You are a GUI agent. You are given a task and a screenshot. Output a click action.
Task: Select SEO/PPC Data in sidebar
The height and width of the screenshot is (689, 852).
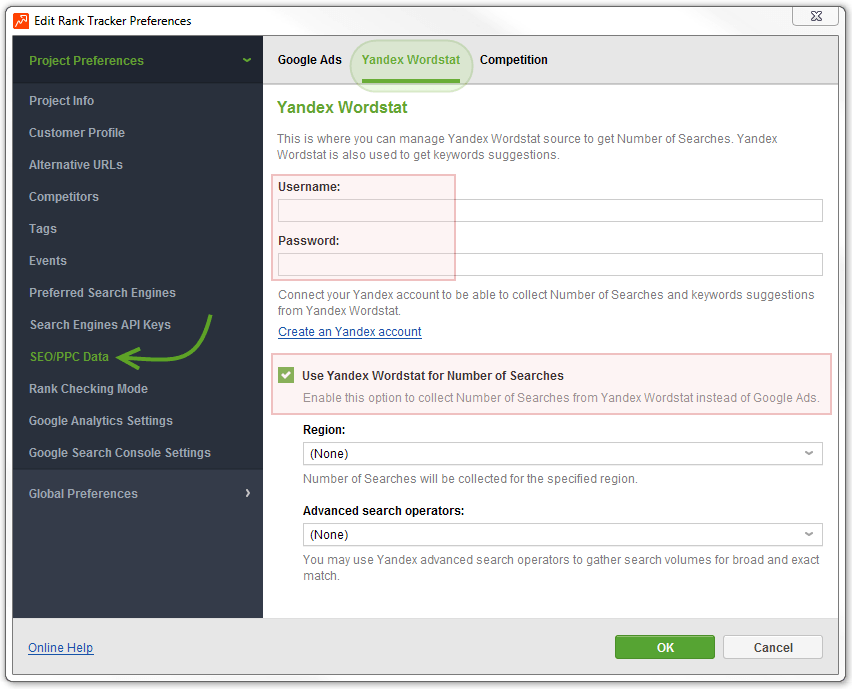[x=69, y=357]
